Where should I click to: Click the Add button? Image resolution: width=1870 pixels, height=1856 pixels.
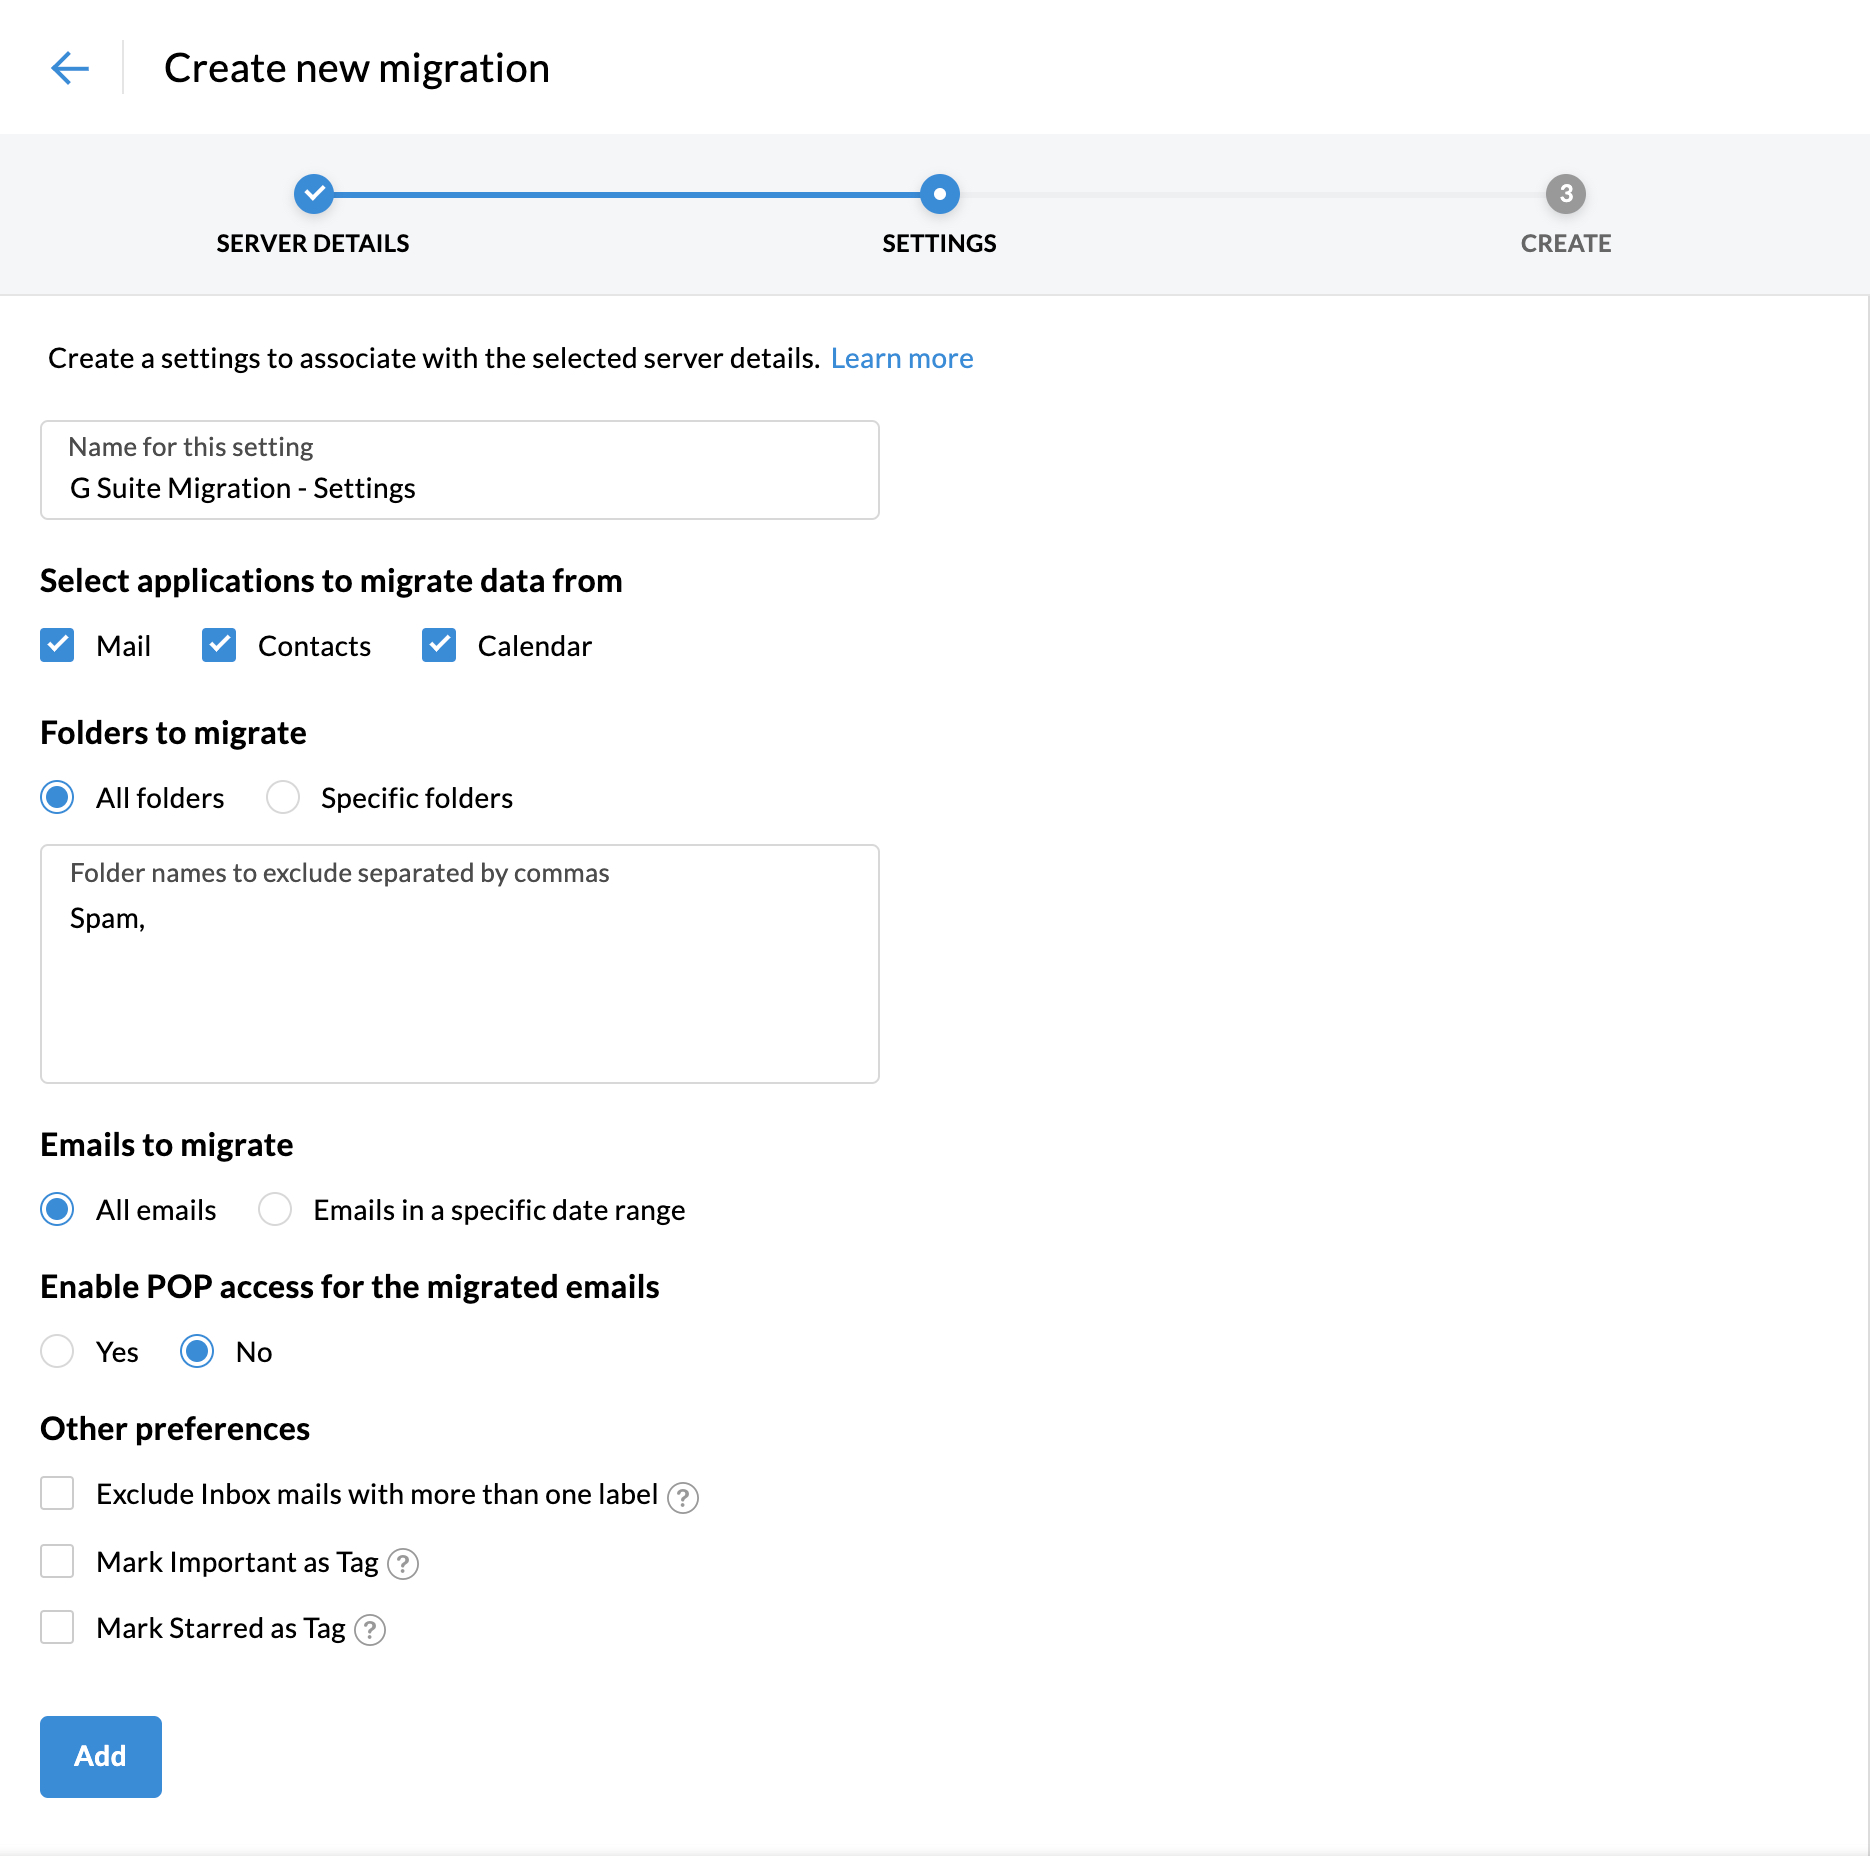(100, 1756)
